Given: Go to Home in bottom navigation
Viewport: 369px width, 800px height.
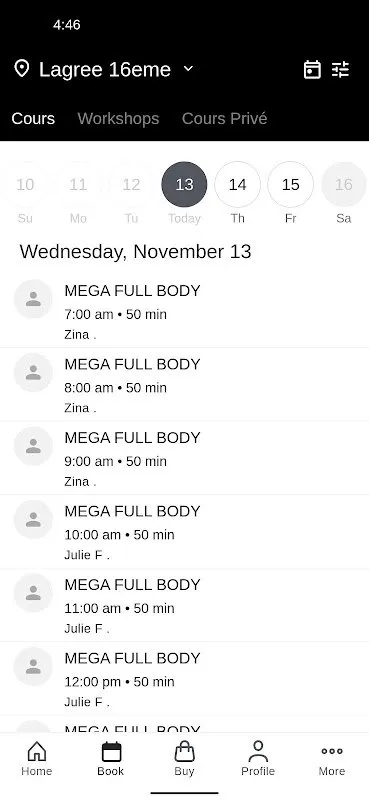Looking at the screenshot, I should pos(37,759).
